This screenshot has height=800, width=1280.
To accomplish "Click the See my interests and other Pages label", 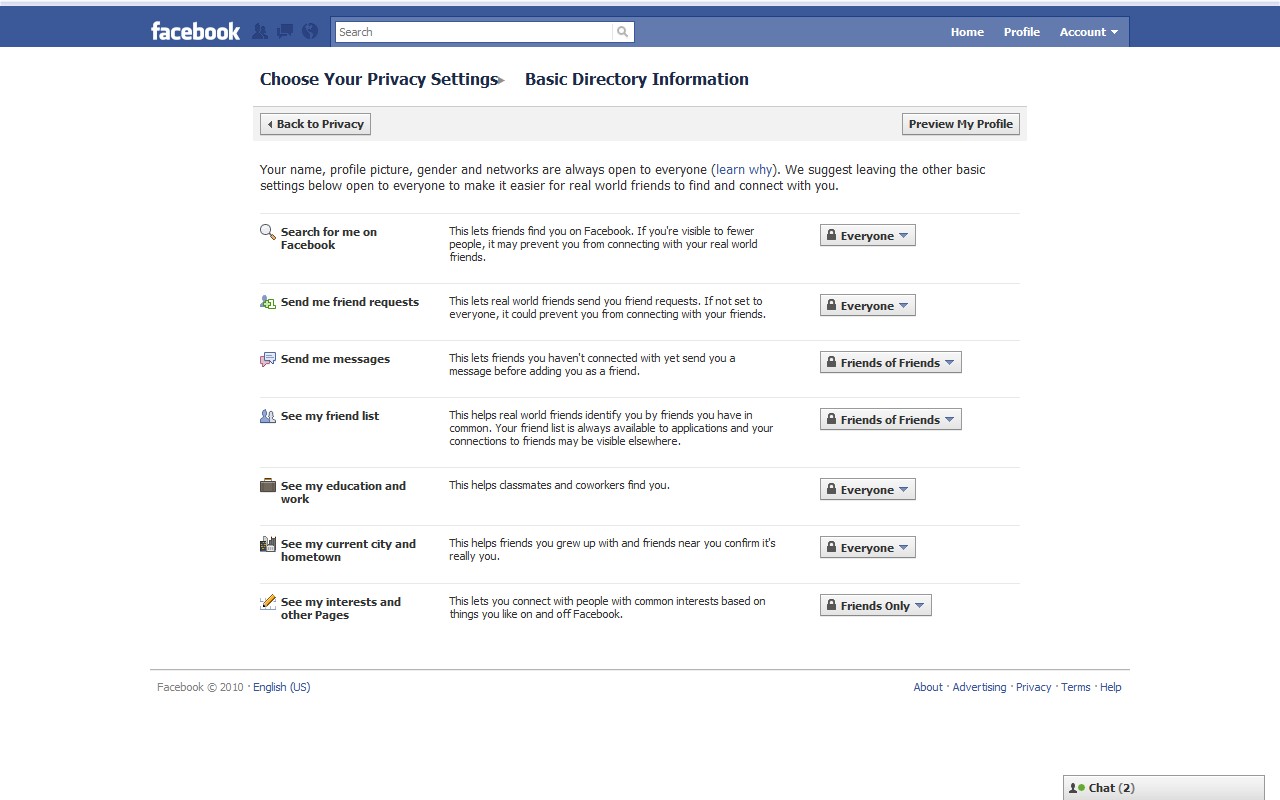I will tap(340, 608).
